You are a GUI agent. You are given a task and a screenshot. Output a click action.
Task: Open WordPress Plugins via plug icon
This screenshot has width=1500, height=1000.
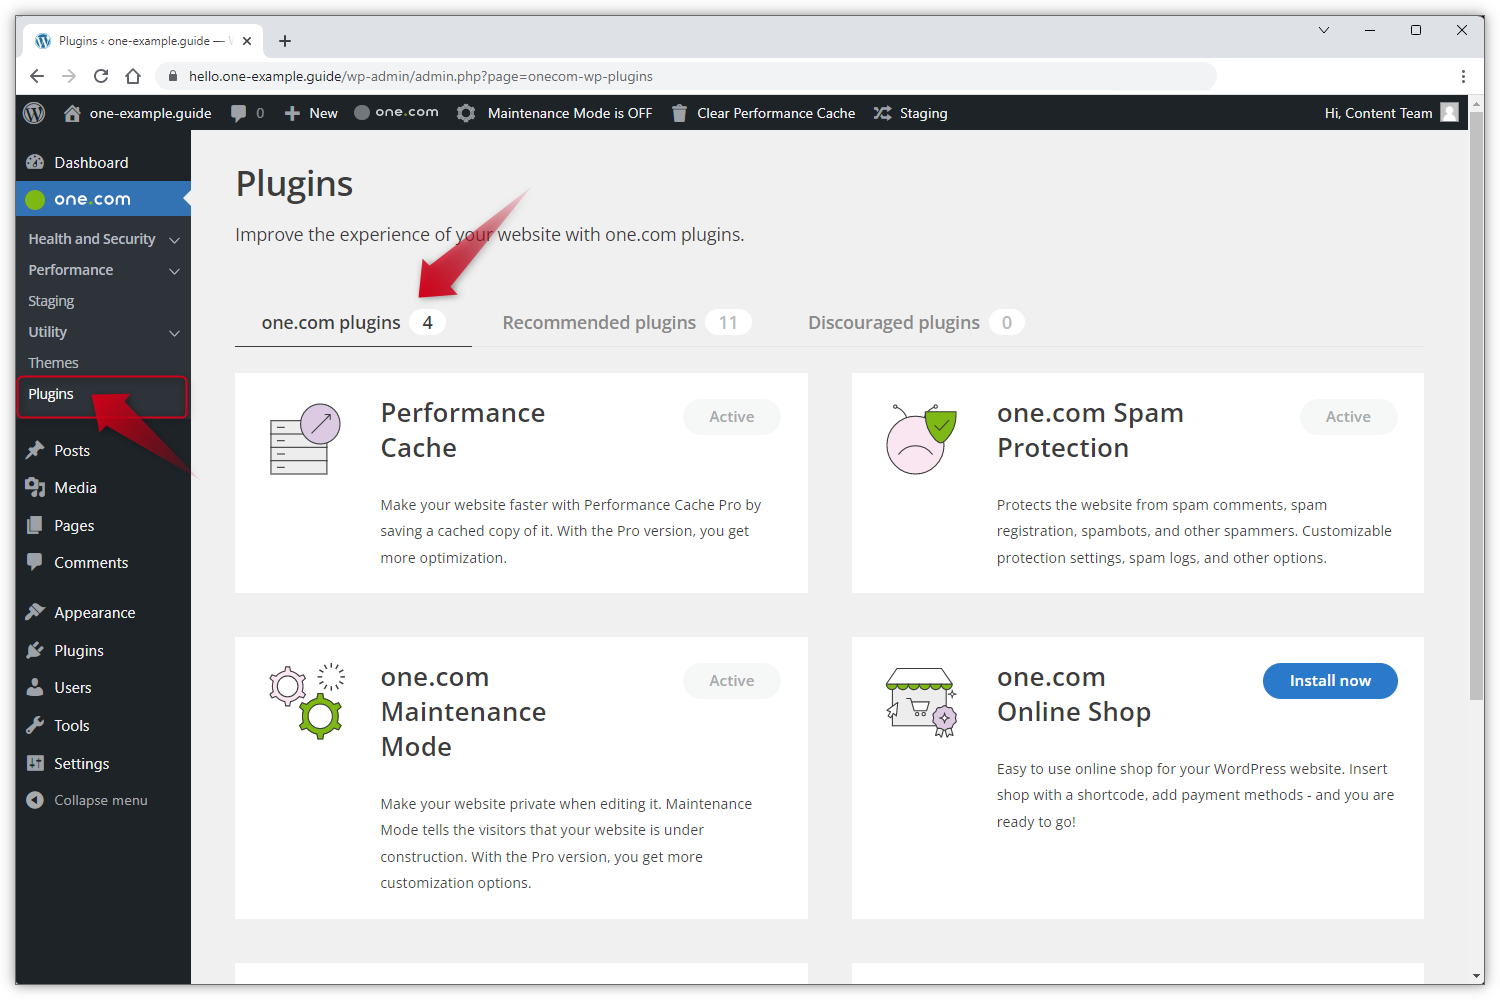pos(35,650)
